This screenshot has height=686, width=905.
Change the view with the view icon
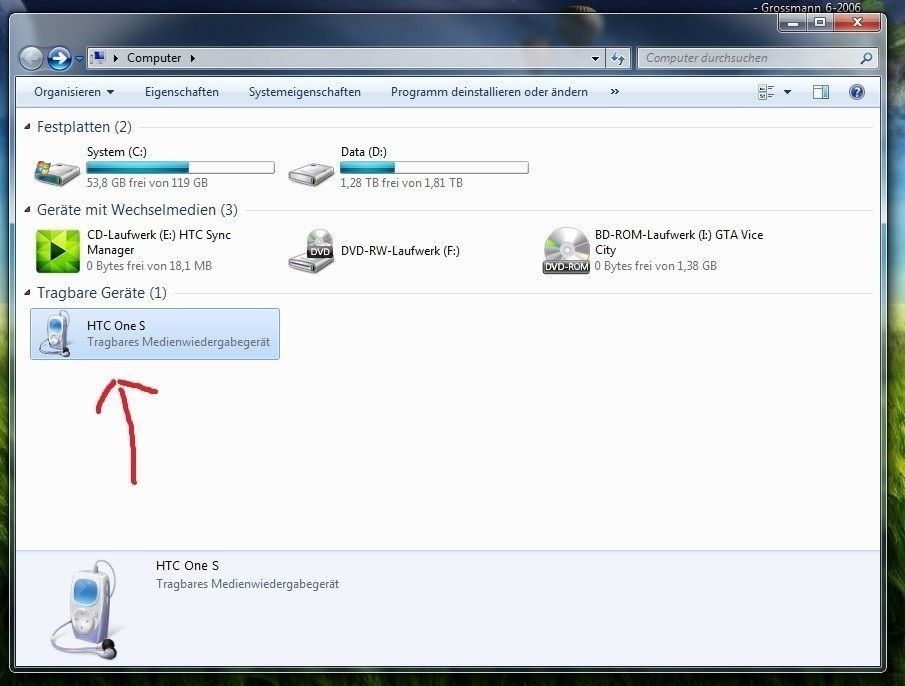click(x=766, y=92)
